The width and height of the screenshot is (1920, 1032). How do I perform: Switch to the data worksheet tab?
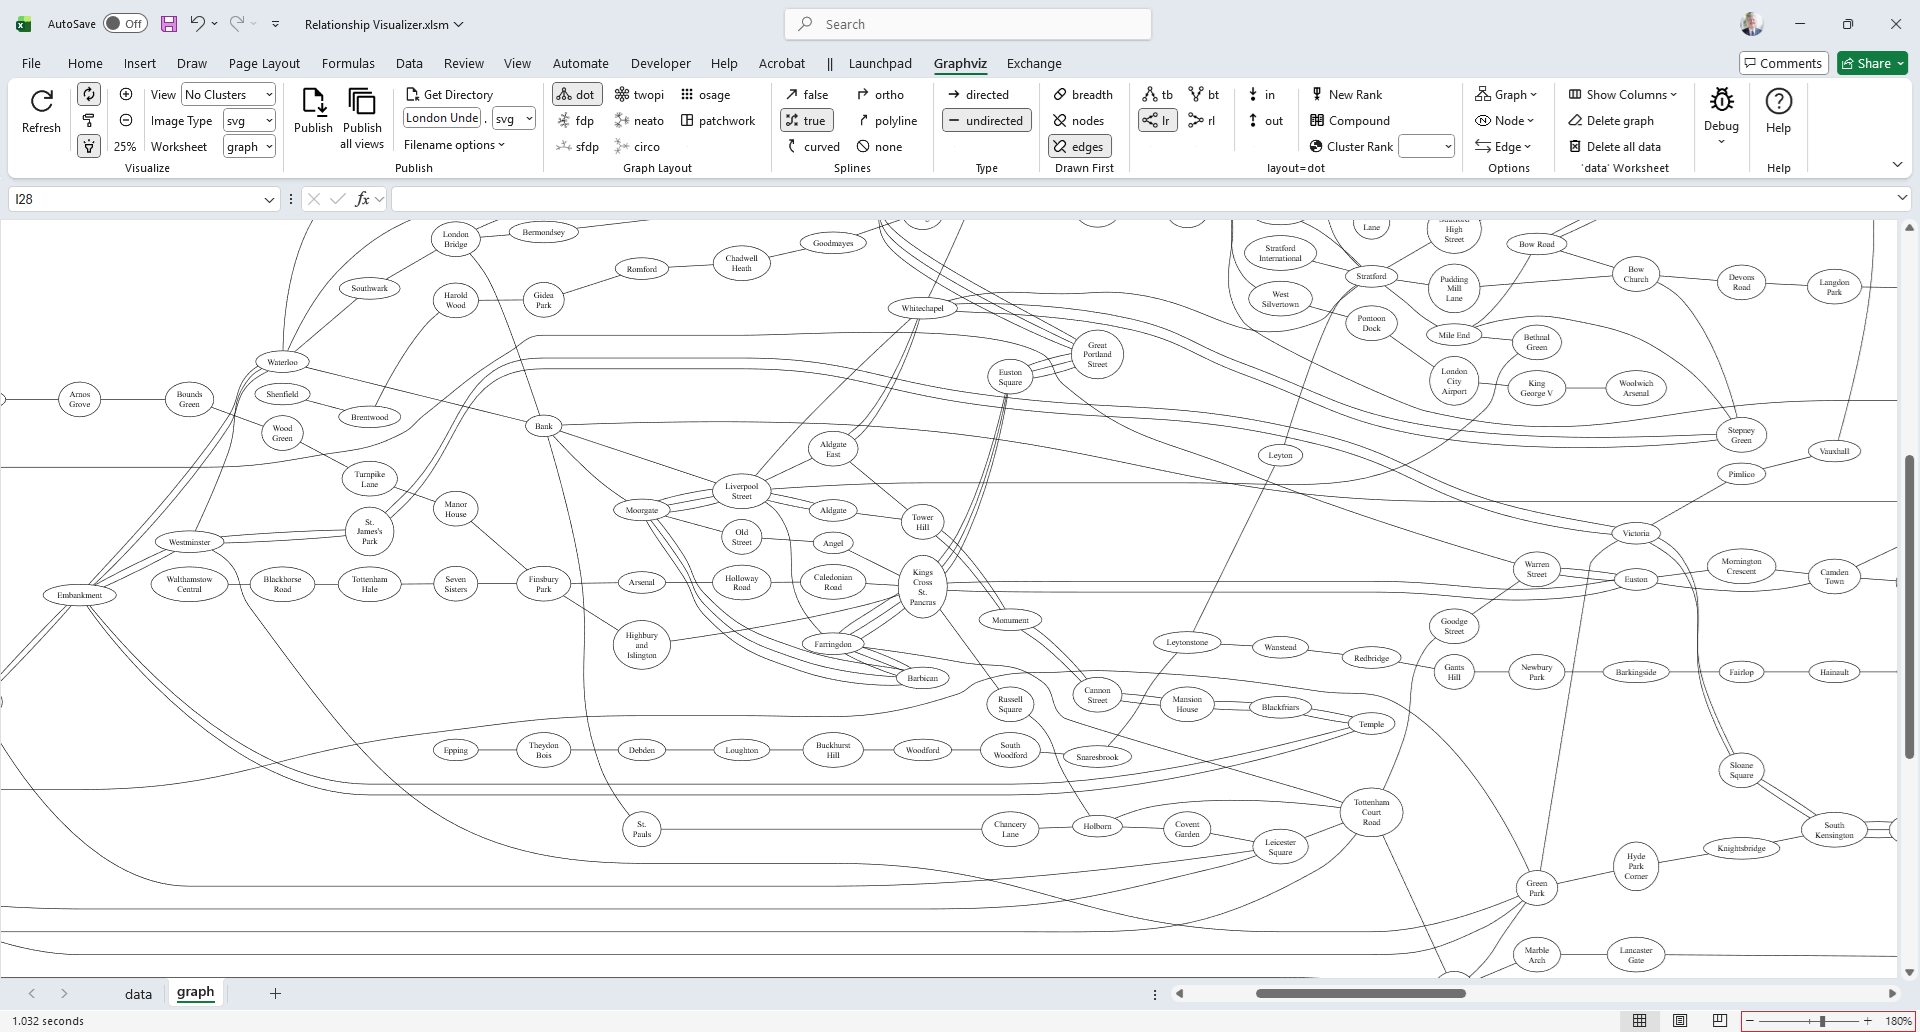point(138,994)
